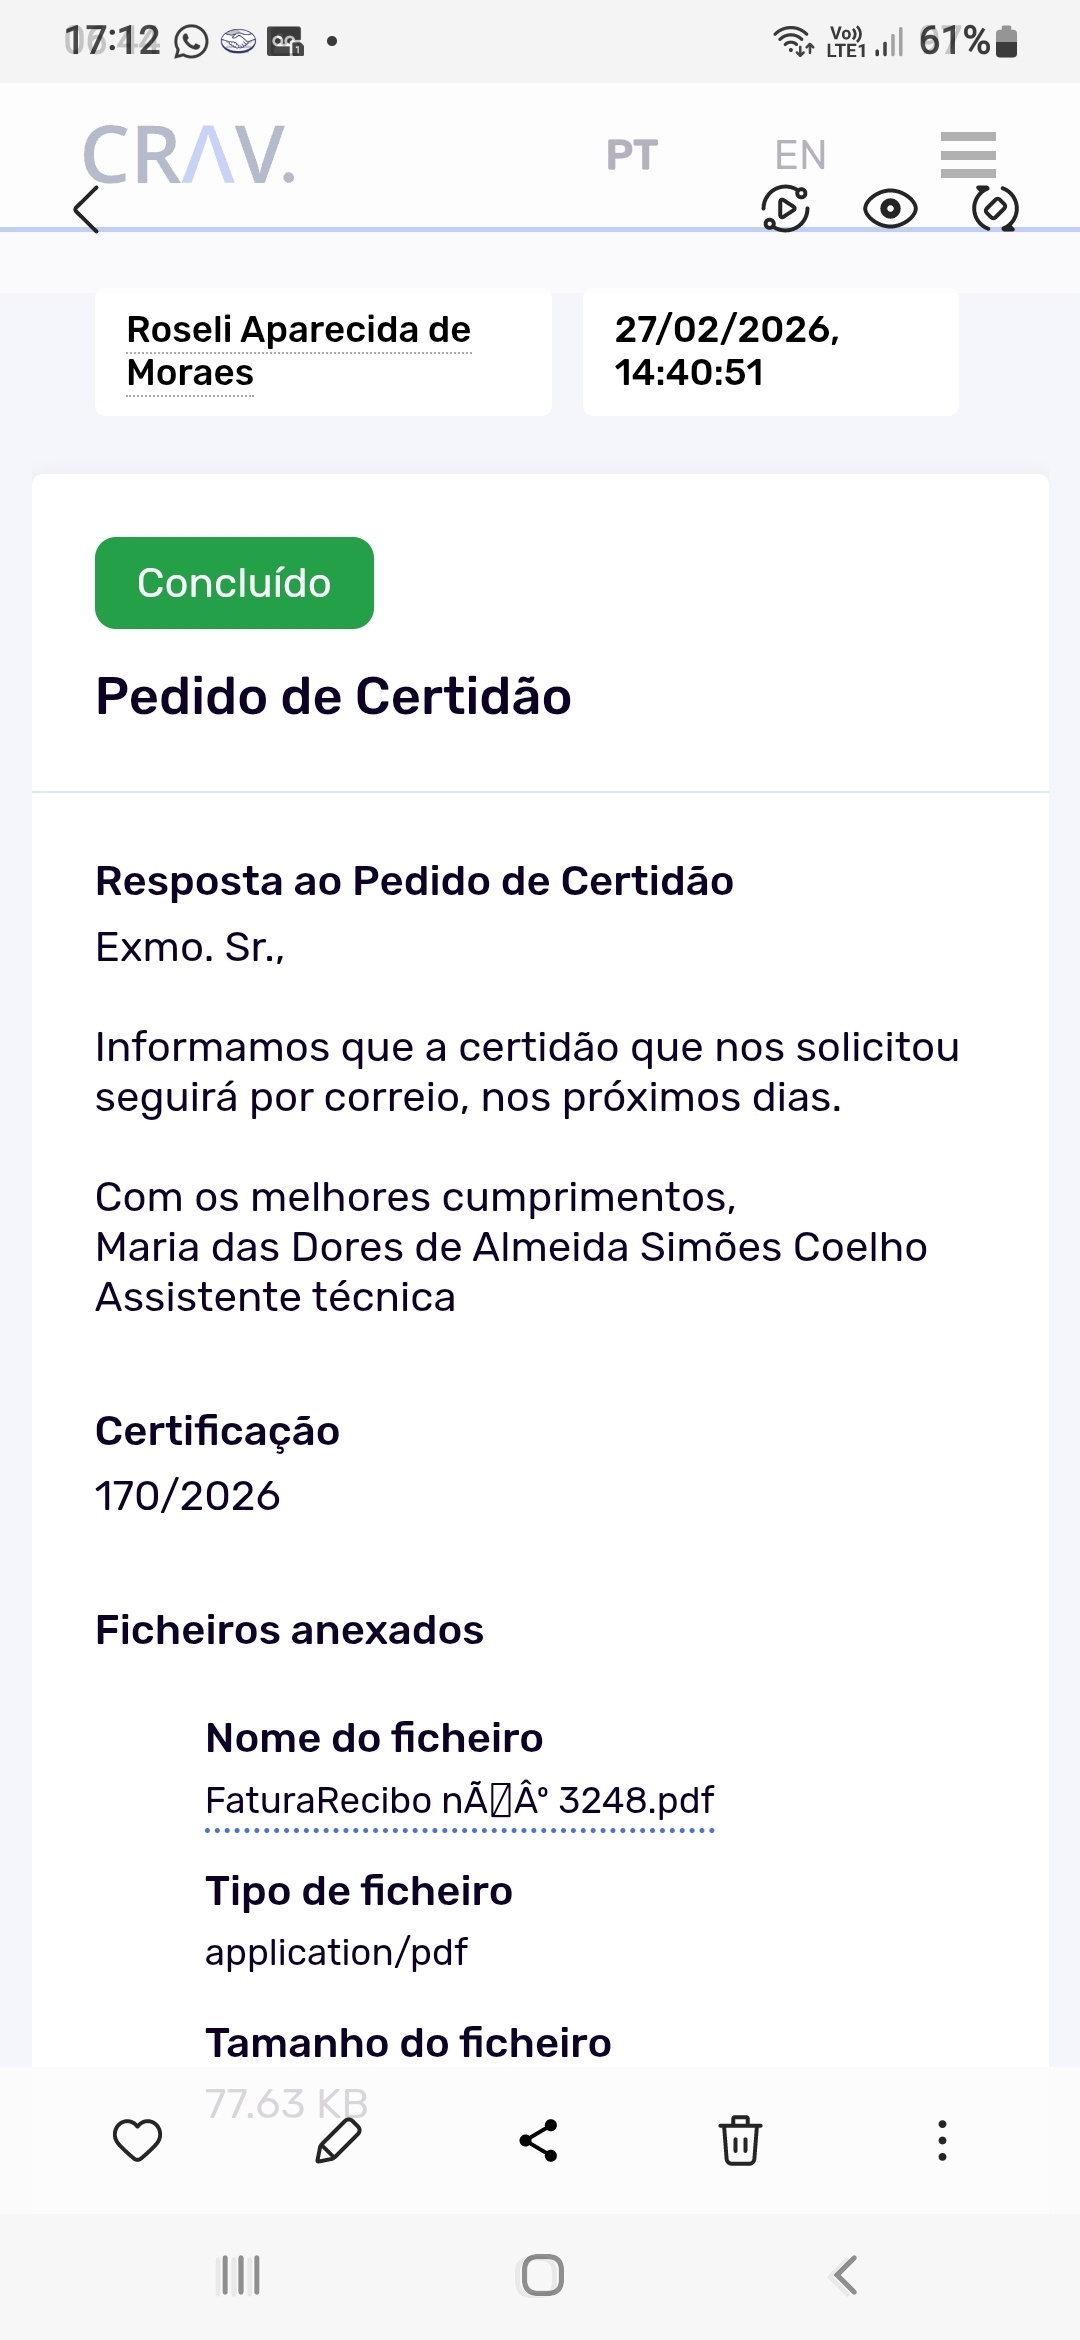Tap the Android back navigation button
The image size is (1080, 2340).
(845, 2275)
